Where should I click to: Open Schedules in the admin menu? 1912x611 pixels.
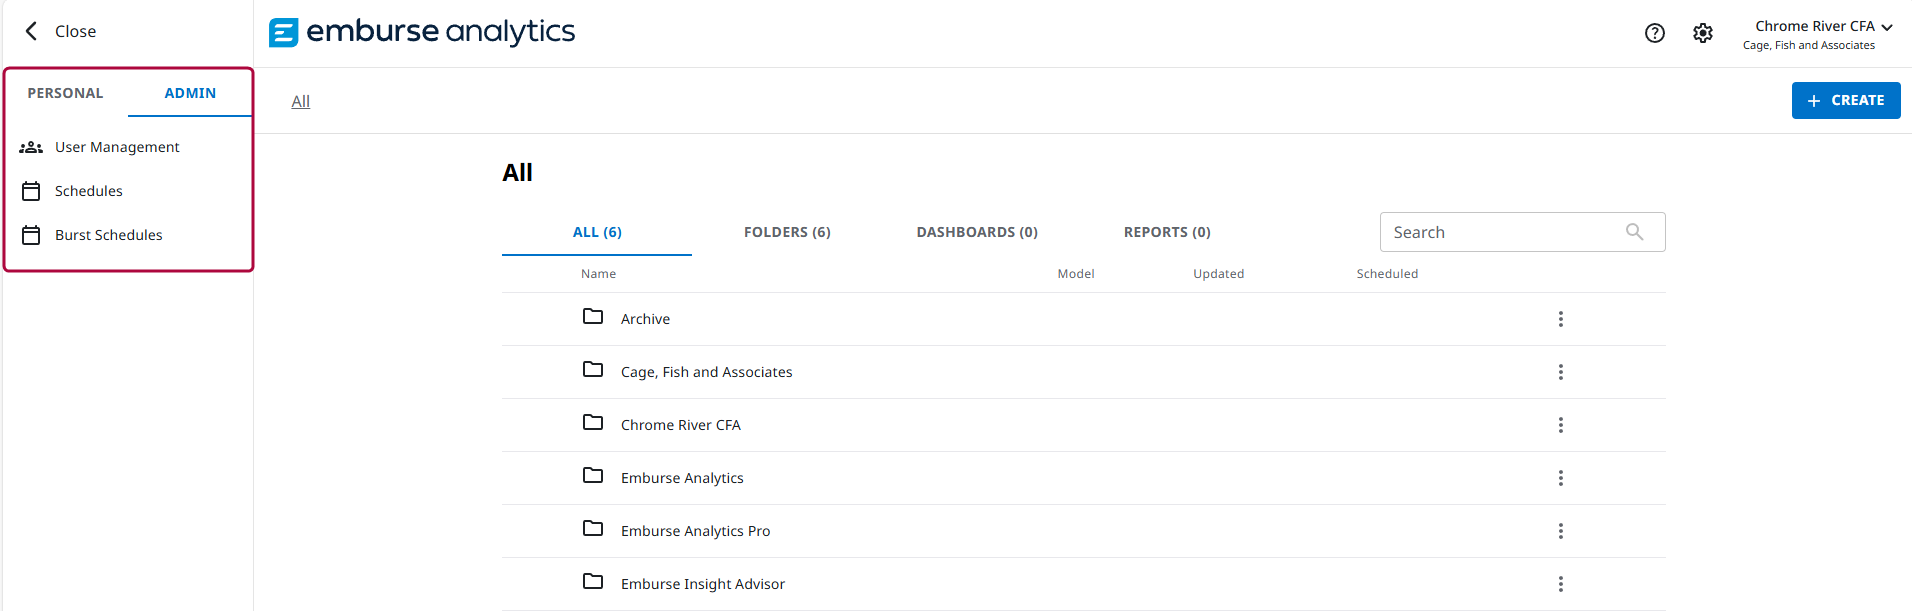pyautogui.click(x=89, y=191)
